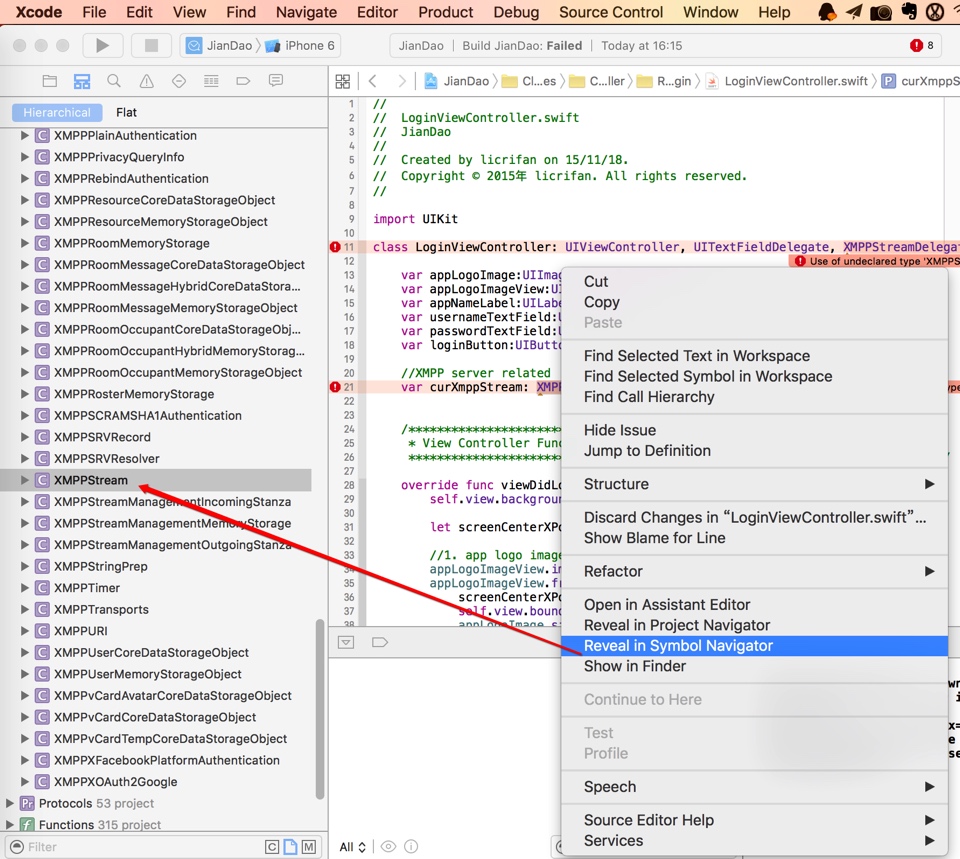Viewport: 960px width, 859px height.
Task: Click the info icon in variables view
Action: click(x=411, y=846)
